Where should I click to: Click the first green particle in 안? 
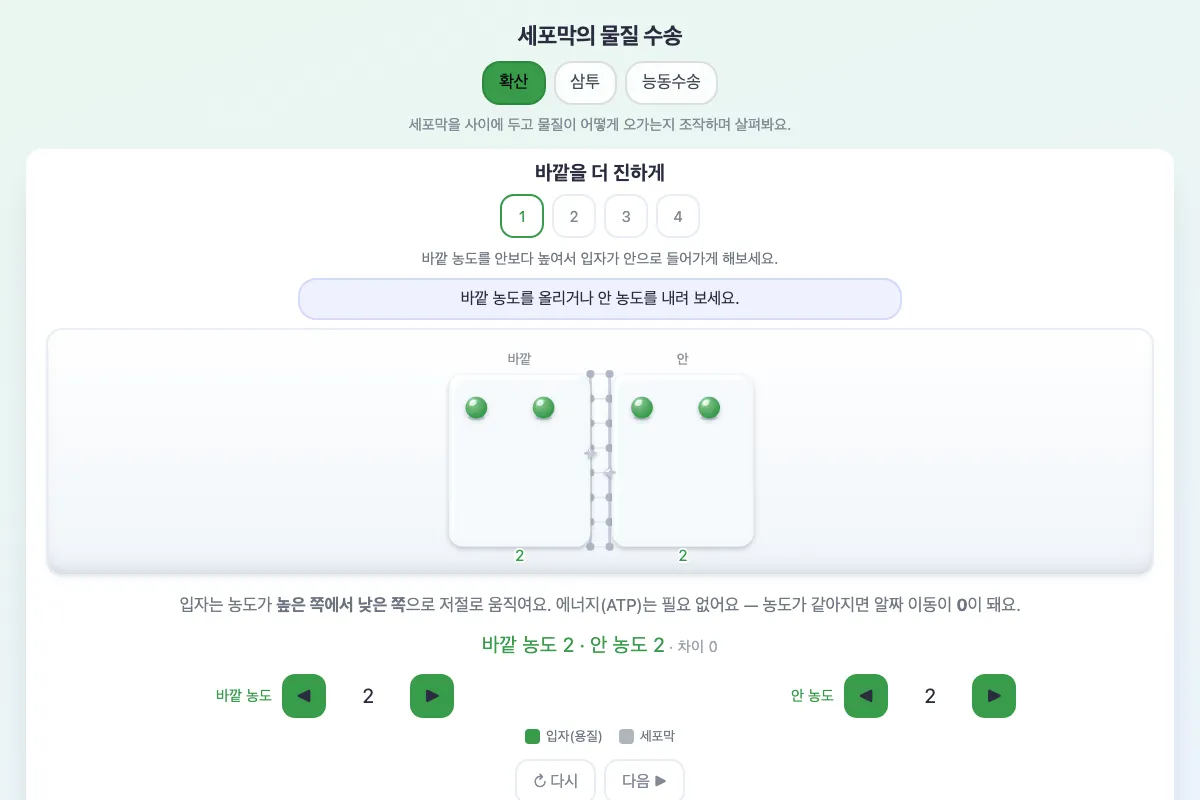click(x=642, y=408)
